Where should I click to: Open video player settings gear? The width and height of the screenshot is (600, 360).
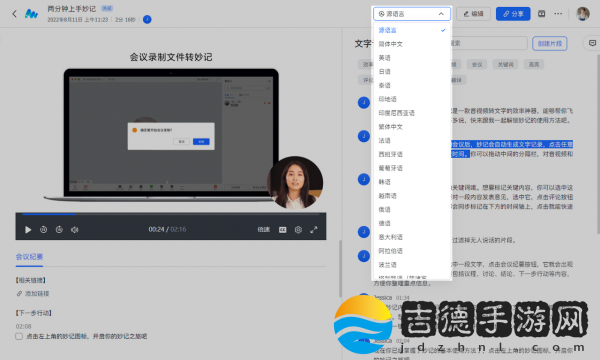[298, 230]
